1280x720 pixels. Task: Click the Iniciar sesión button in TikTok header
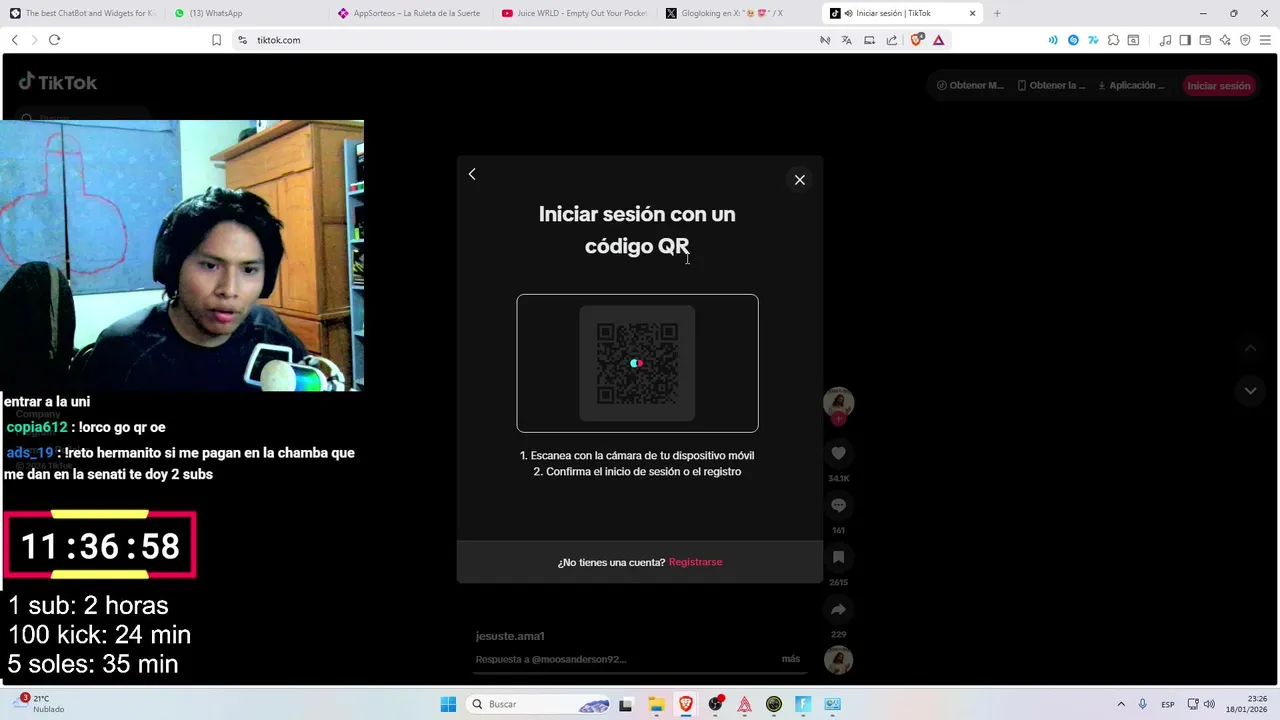click(x=1219, y=86)
